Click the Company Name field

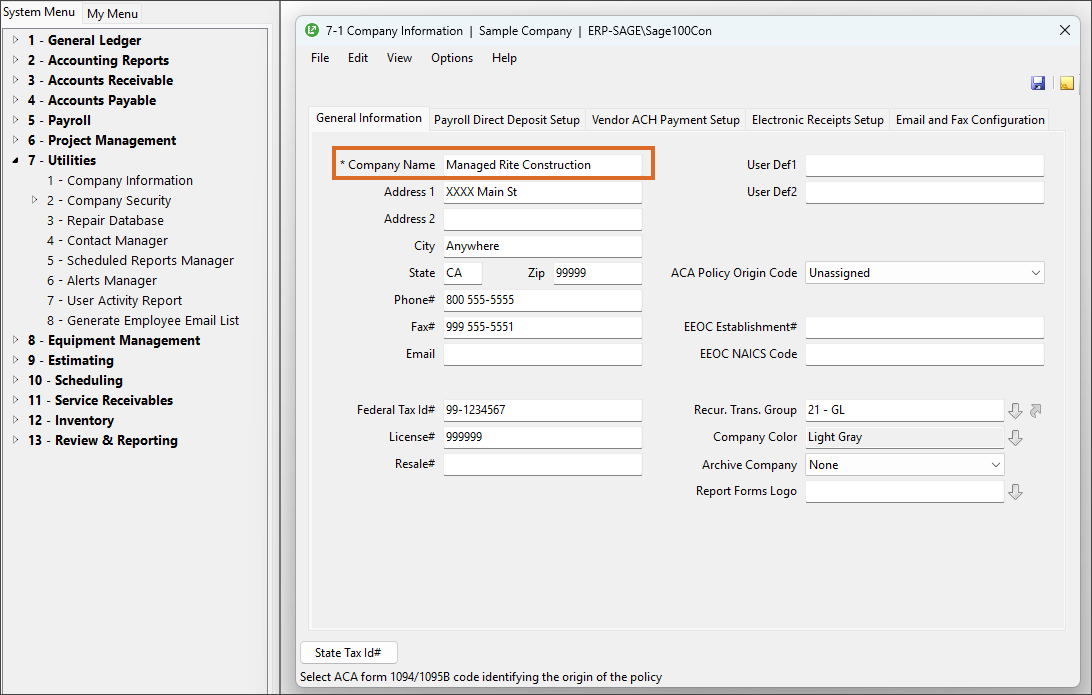(543, 165)
